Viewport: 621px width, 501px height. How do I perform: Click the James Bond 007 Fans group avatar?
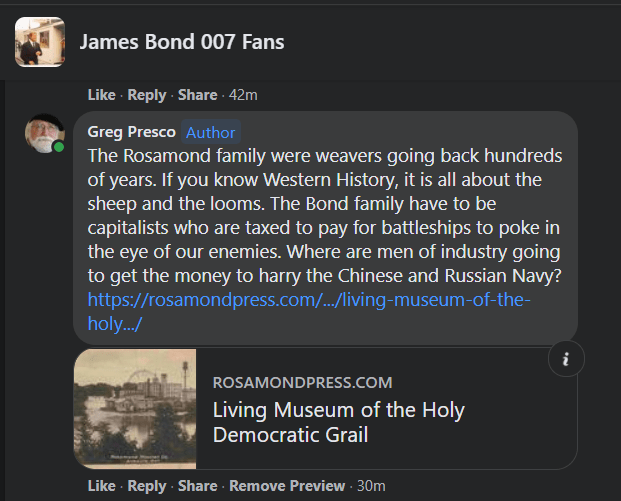click(40, 42)
